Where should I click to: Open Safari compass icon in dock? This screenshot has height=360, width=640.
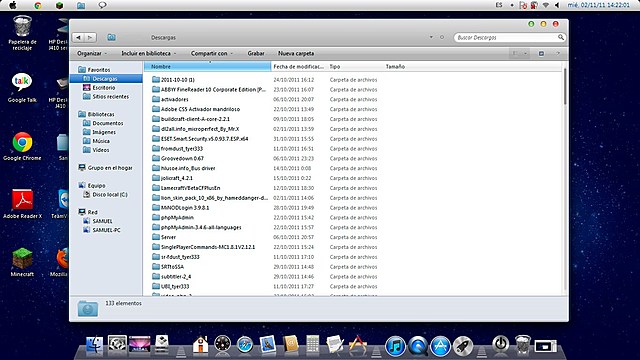click(245, 345)
